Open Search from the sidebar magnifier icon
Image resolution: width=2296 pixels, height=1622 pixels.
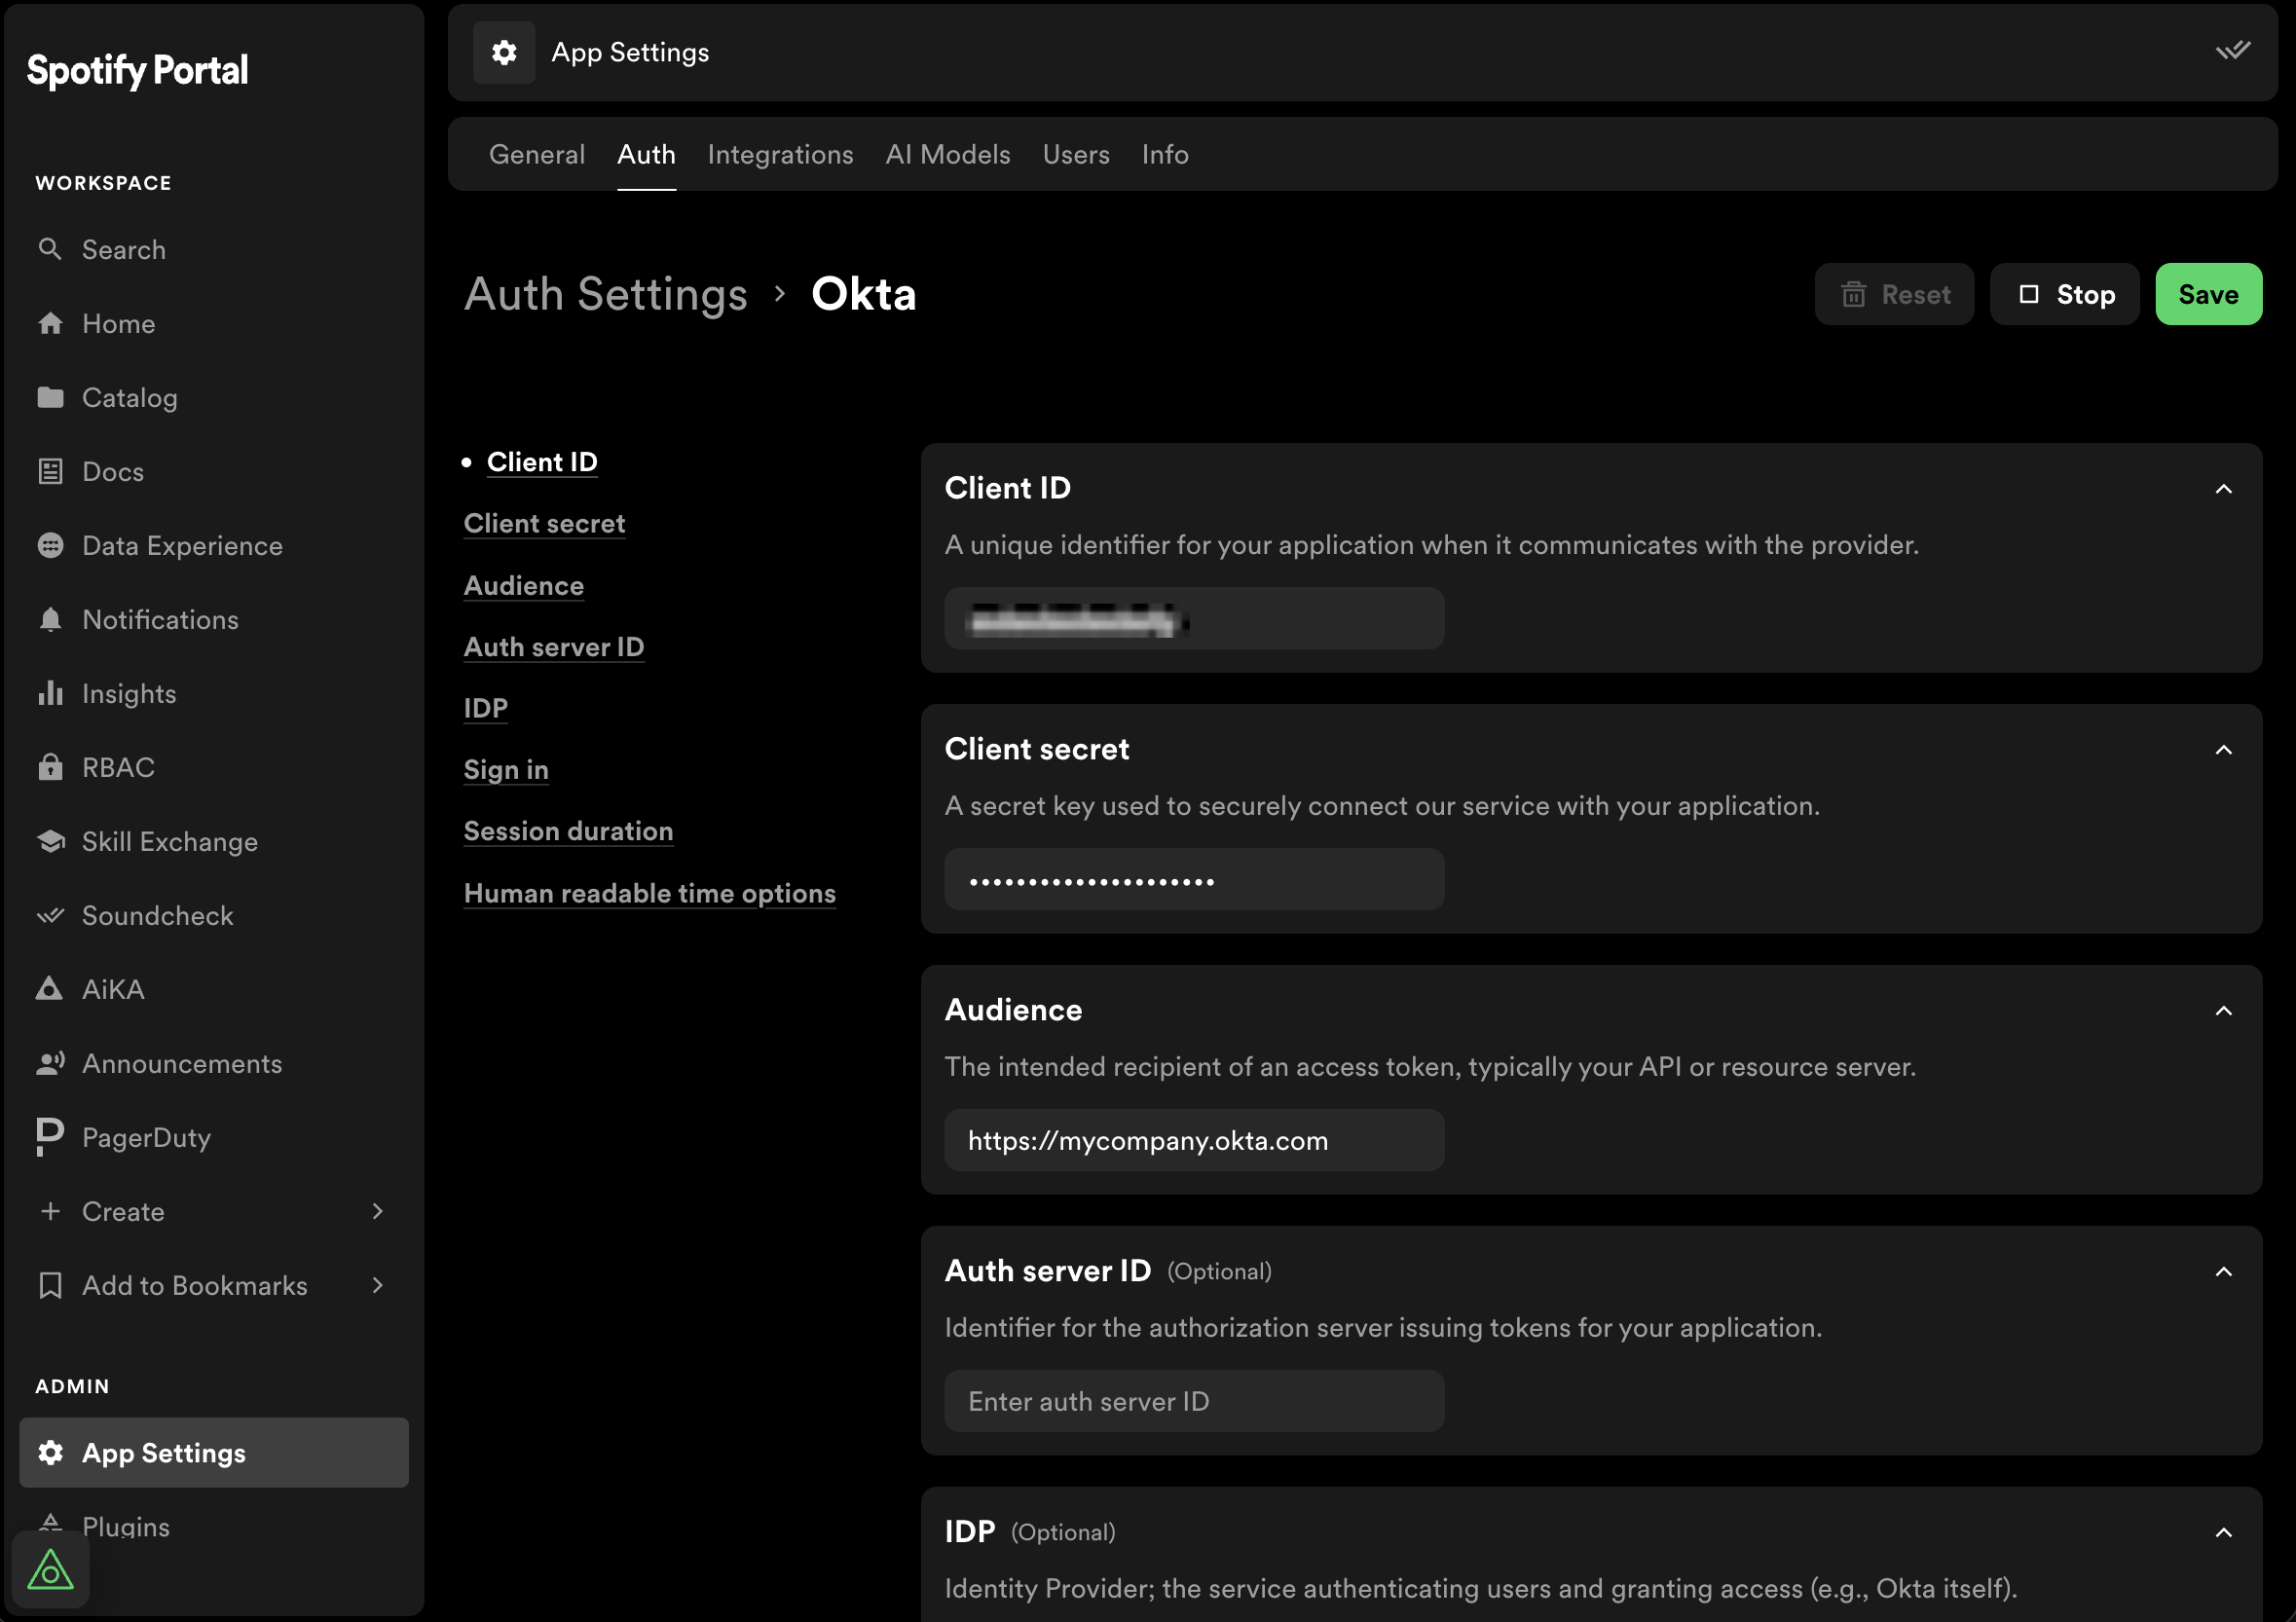[x=50, y=249]
